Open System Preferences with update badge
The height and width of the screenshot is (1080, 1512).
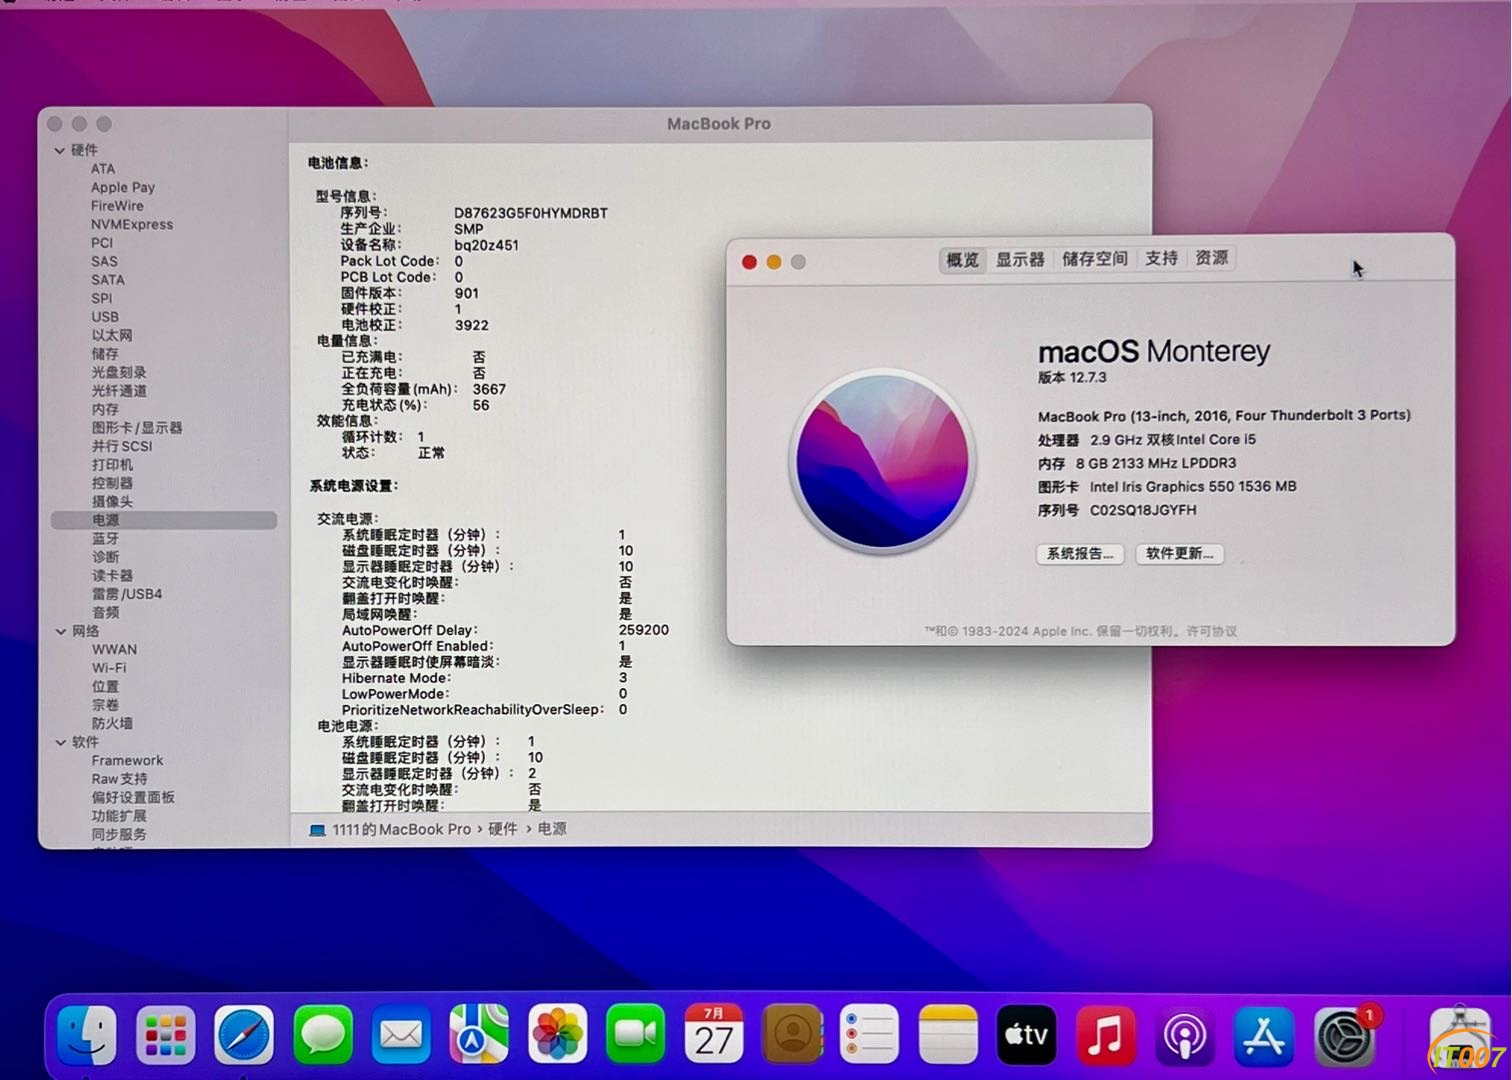[x=1343, y=1036]
